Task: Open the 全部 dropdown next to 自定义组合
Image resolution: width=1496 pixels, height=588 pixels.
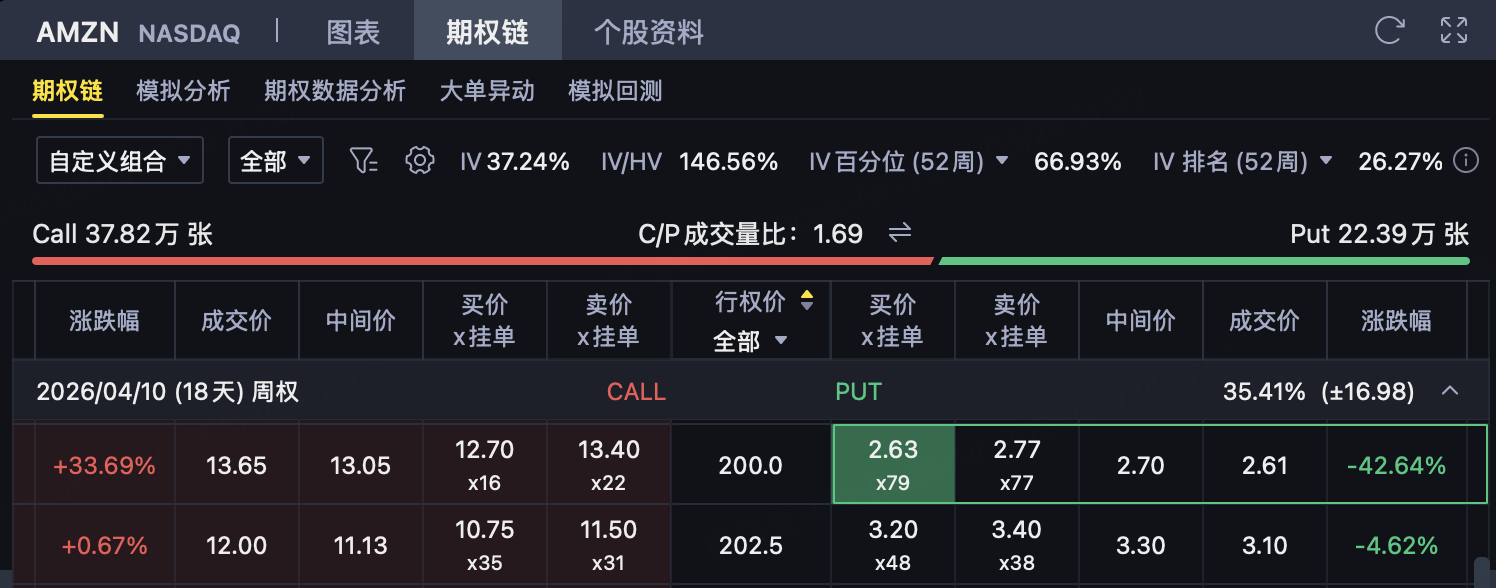Action: tap(275, 161)
